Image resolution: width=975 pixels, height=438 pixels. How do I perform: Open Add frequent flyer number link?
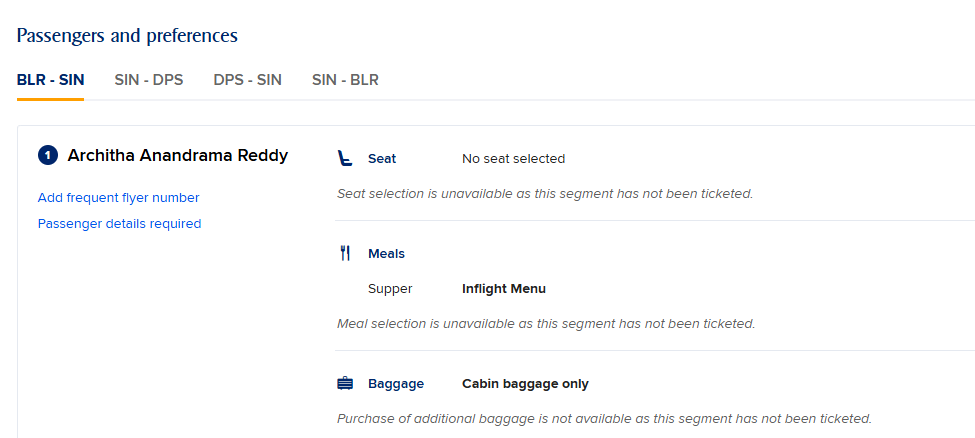tap(119, 198)
